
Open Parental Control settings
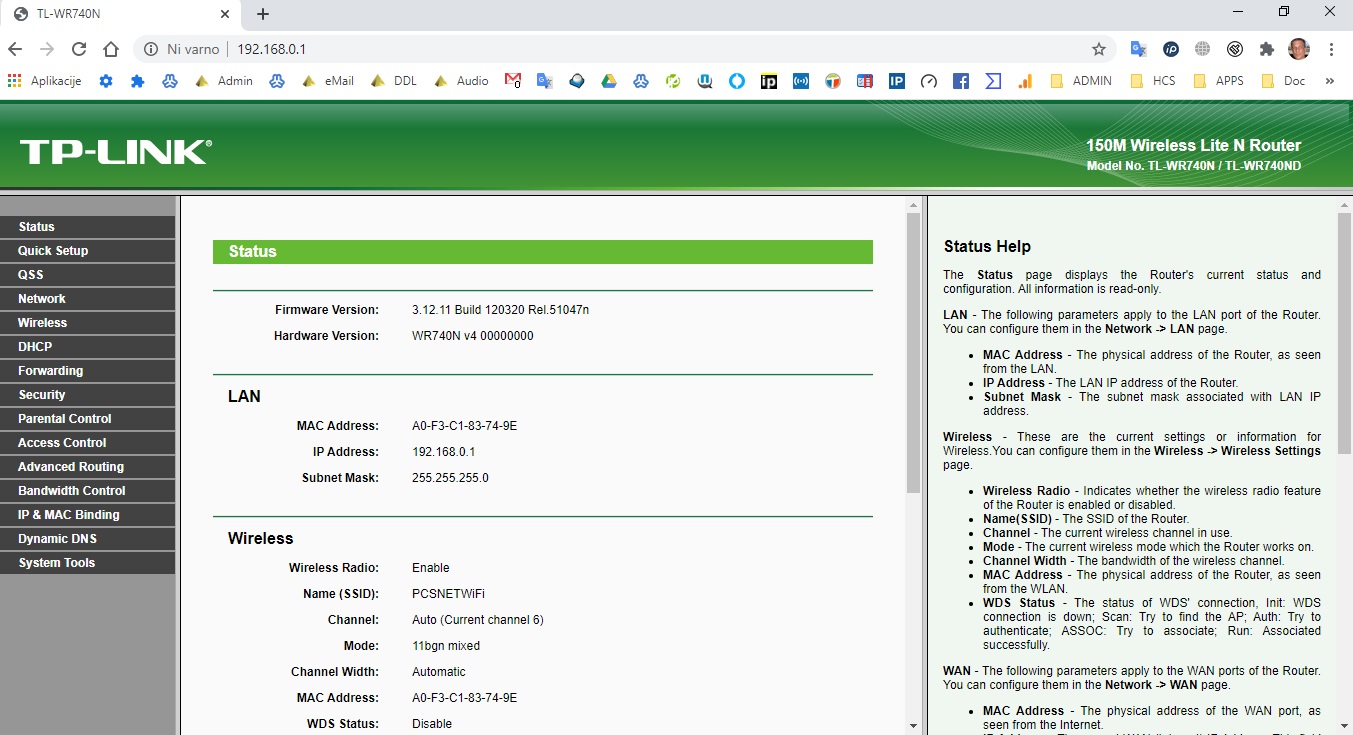pyautogui.click(x=87, y=419)
